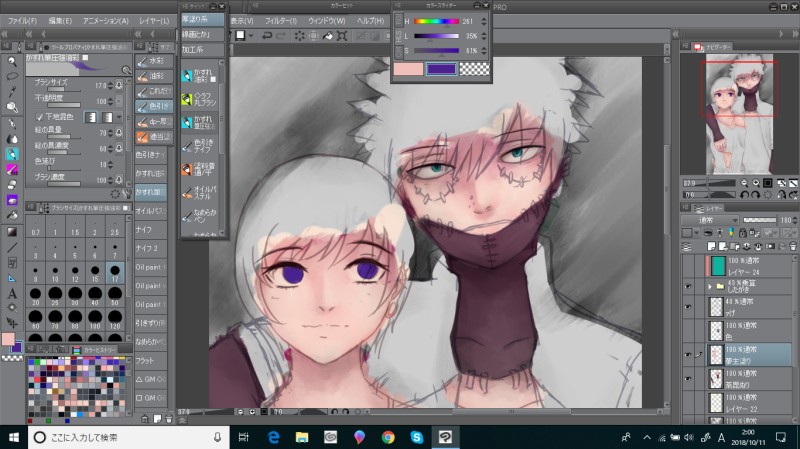
Task: Click Rotate left icon in Navigator panel
Action: [744, 194]
